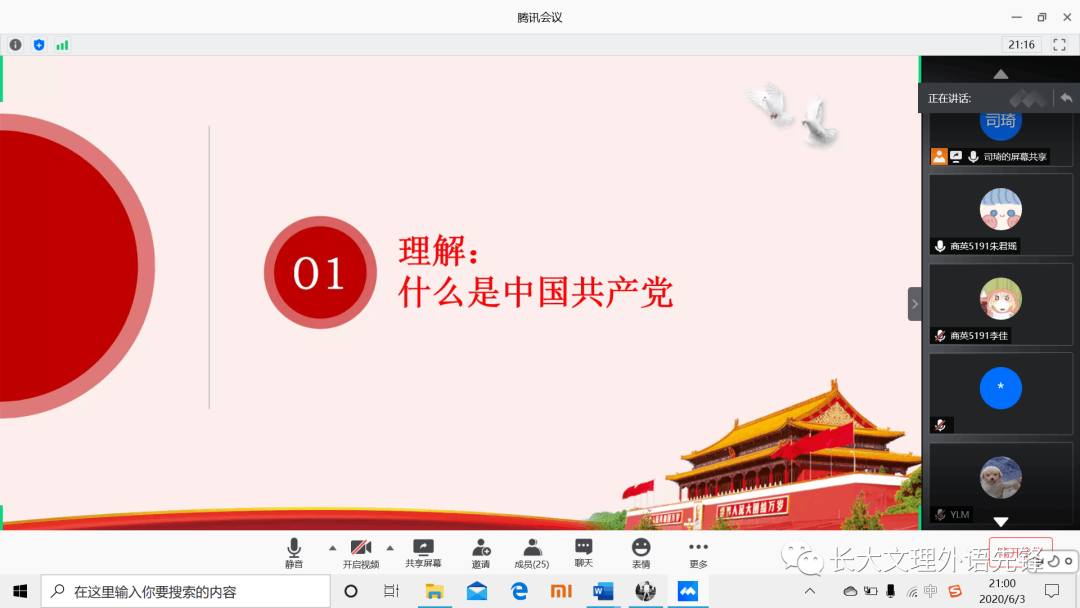Show hidden system tray icons

coord(810,591)
